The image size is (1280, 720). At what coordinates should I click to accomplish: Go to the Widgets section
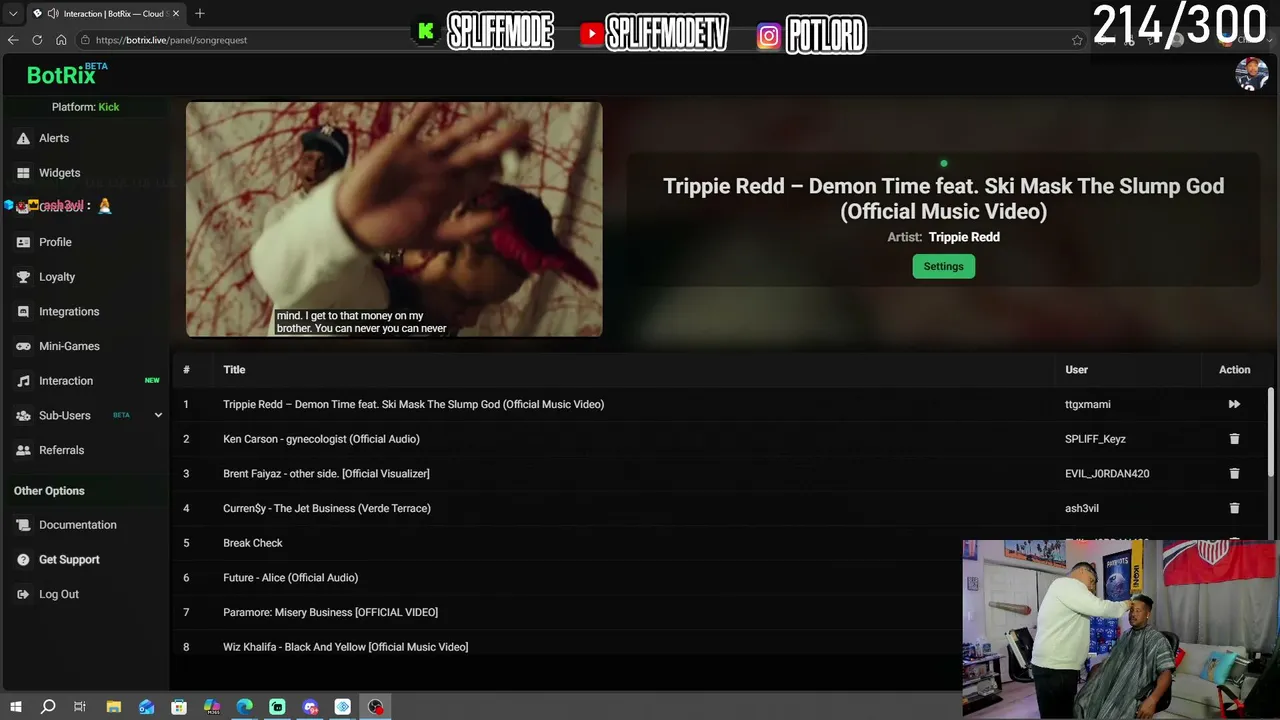pos(60,173)
